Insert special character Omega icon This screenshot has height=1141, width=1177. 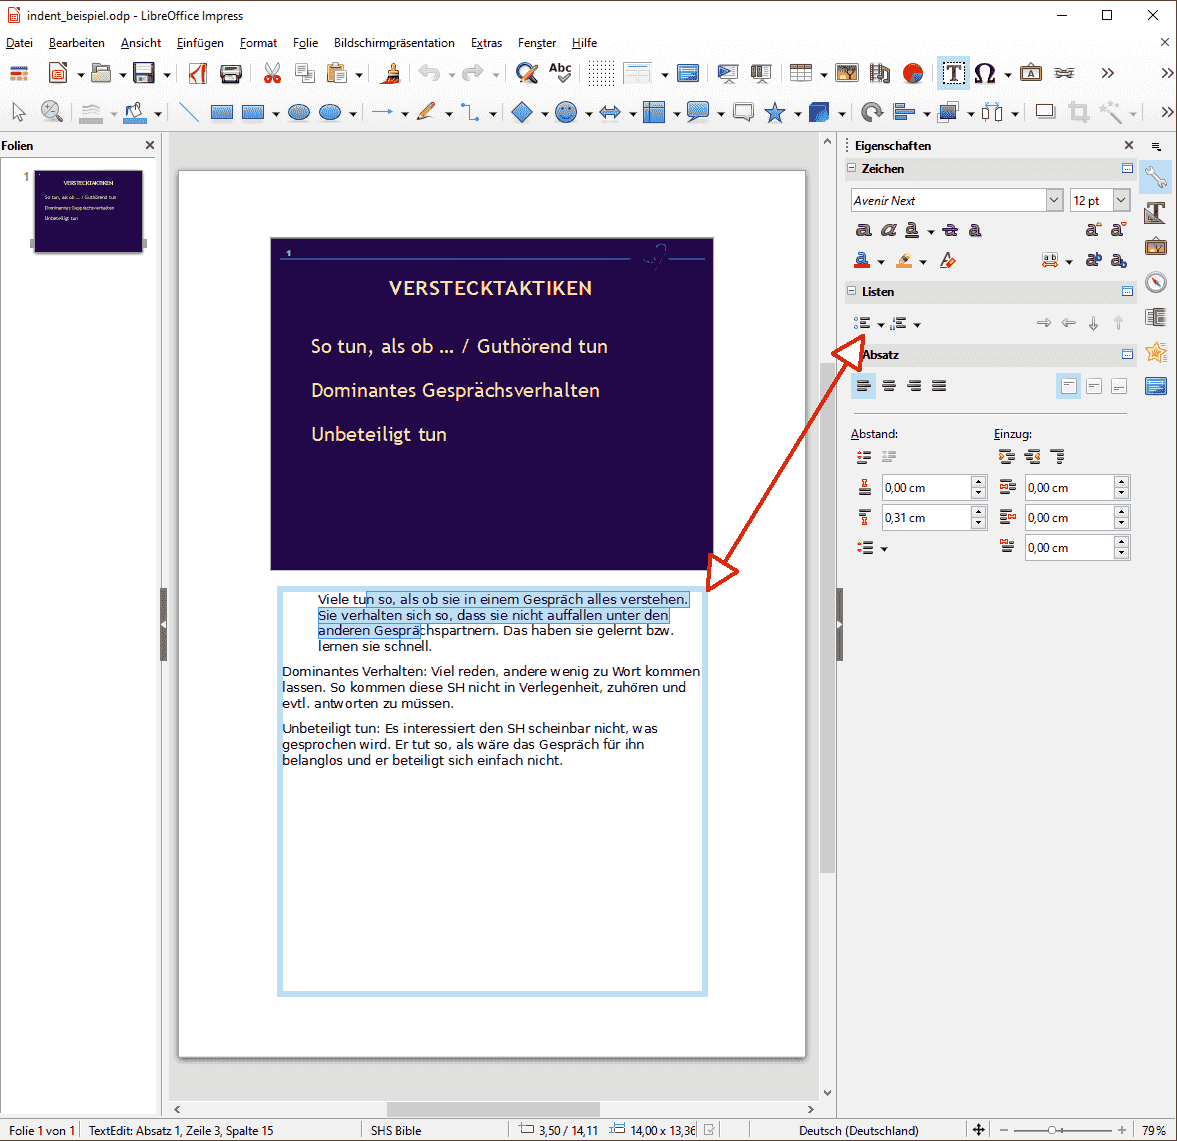984,73
